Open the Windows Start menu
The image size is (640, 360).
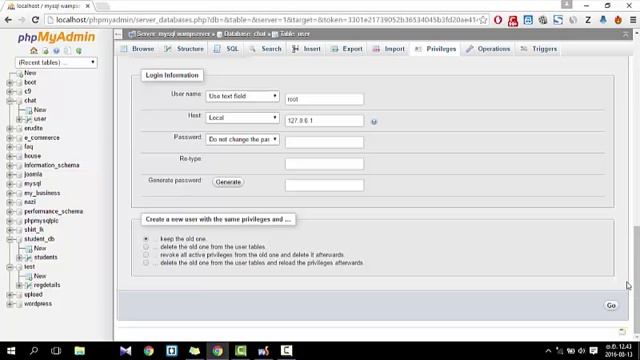click(11, 351)
